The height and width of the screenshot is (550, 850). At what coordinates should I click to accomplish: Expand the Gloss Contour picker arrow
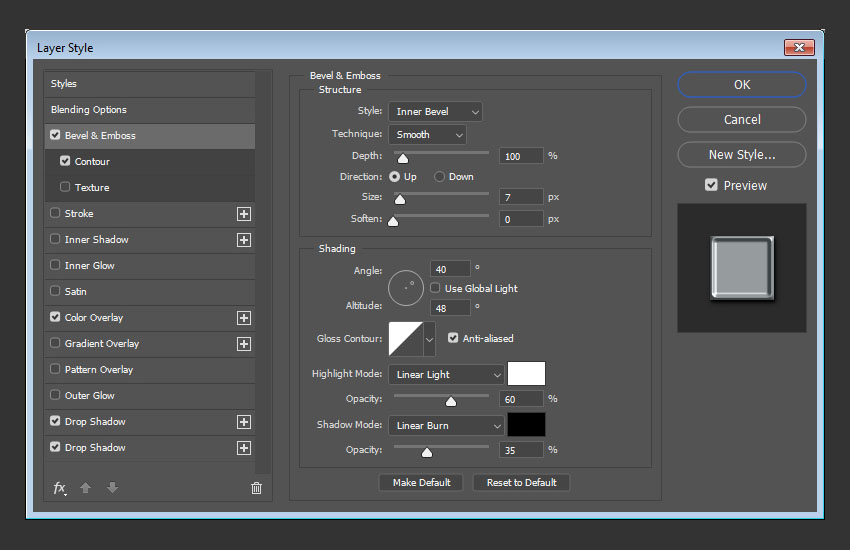pos(430,340)
